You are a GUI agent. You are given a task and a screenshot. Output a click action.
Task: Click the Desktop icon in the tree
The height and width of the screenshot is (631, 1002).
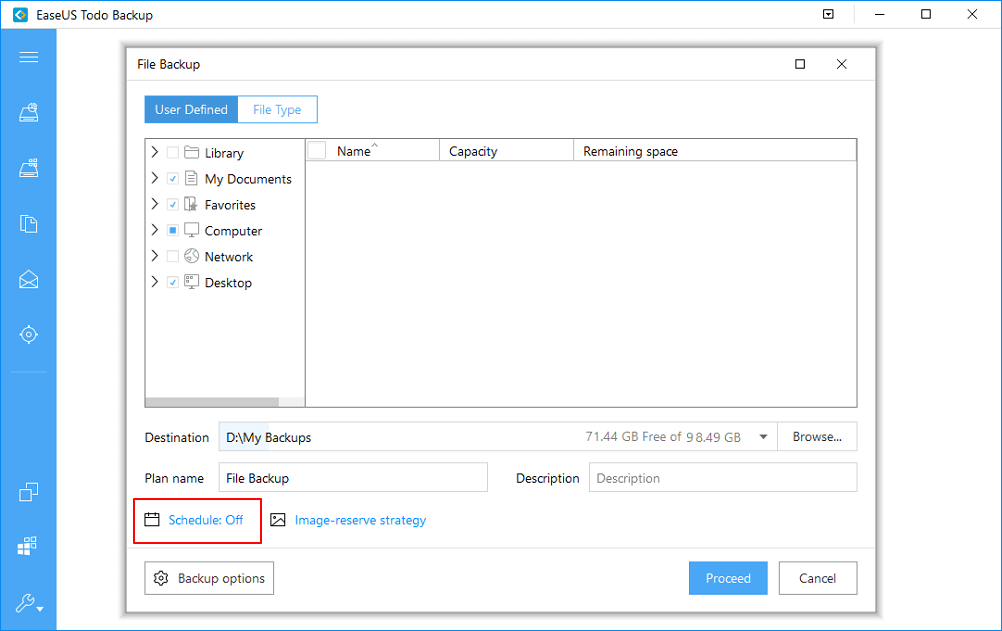(192, 282)
